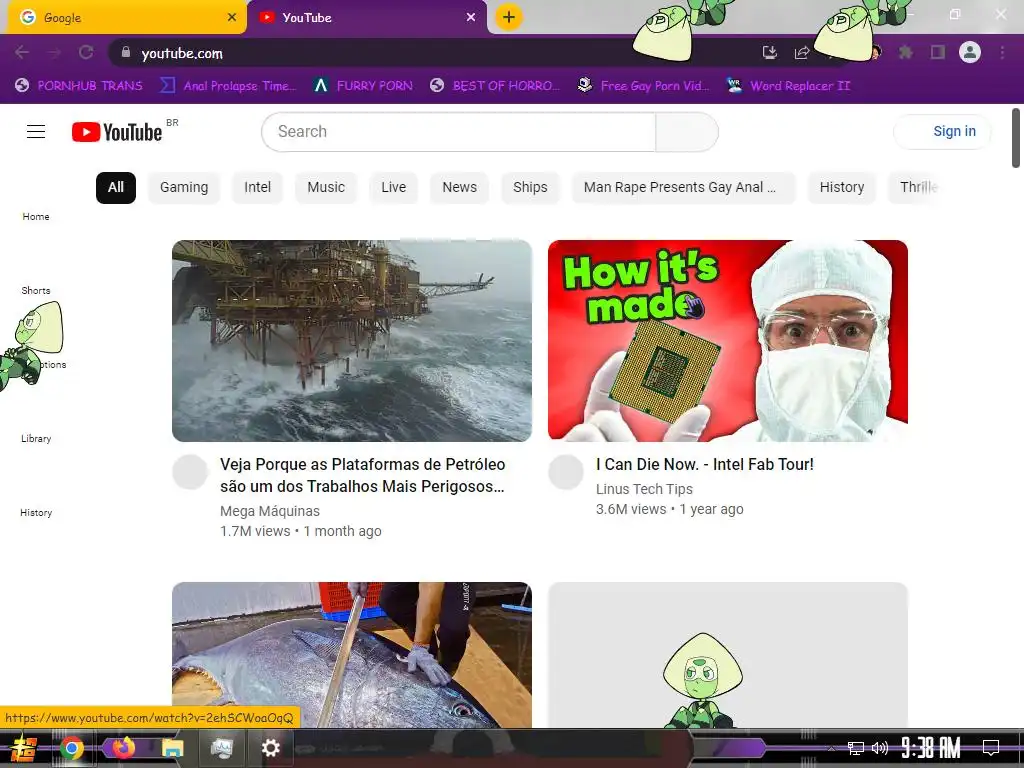This screenshot has height=768, width=1024.
Task: Click the search submit button
Action: [687, 132]
